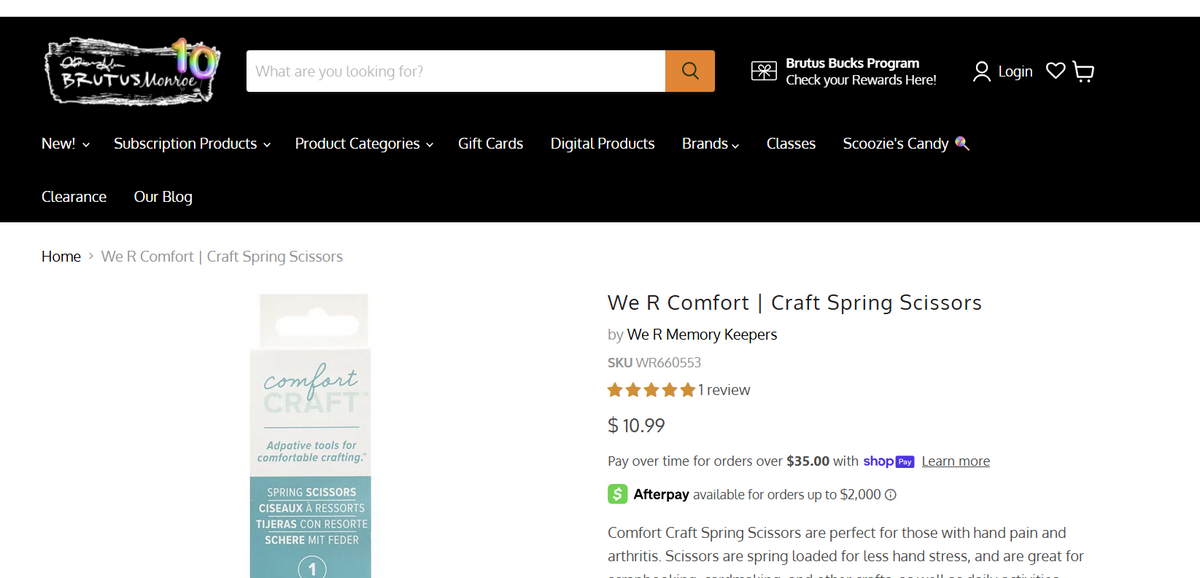The height and width of the screenshot is (578, 1200).
Task: Open the Product Categories dropdown
Action: tap(364, 144)
